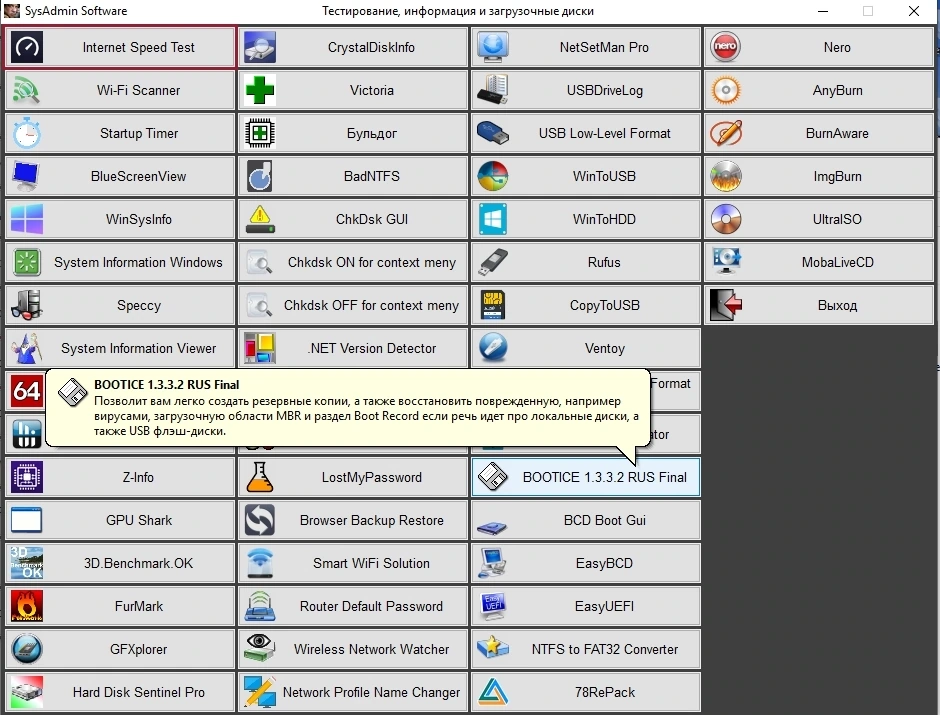Click the Бульдог chip icon
Image resolution: width=940 pixels, height=715 pixels.
(x=260, y=133)
